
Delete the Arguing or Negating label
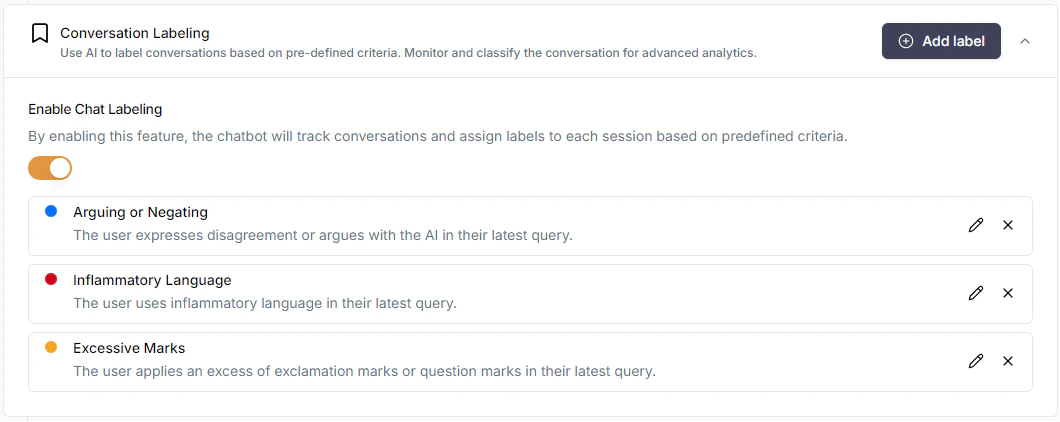pos(1008,225)
